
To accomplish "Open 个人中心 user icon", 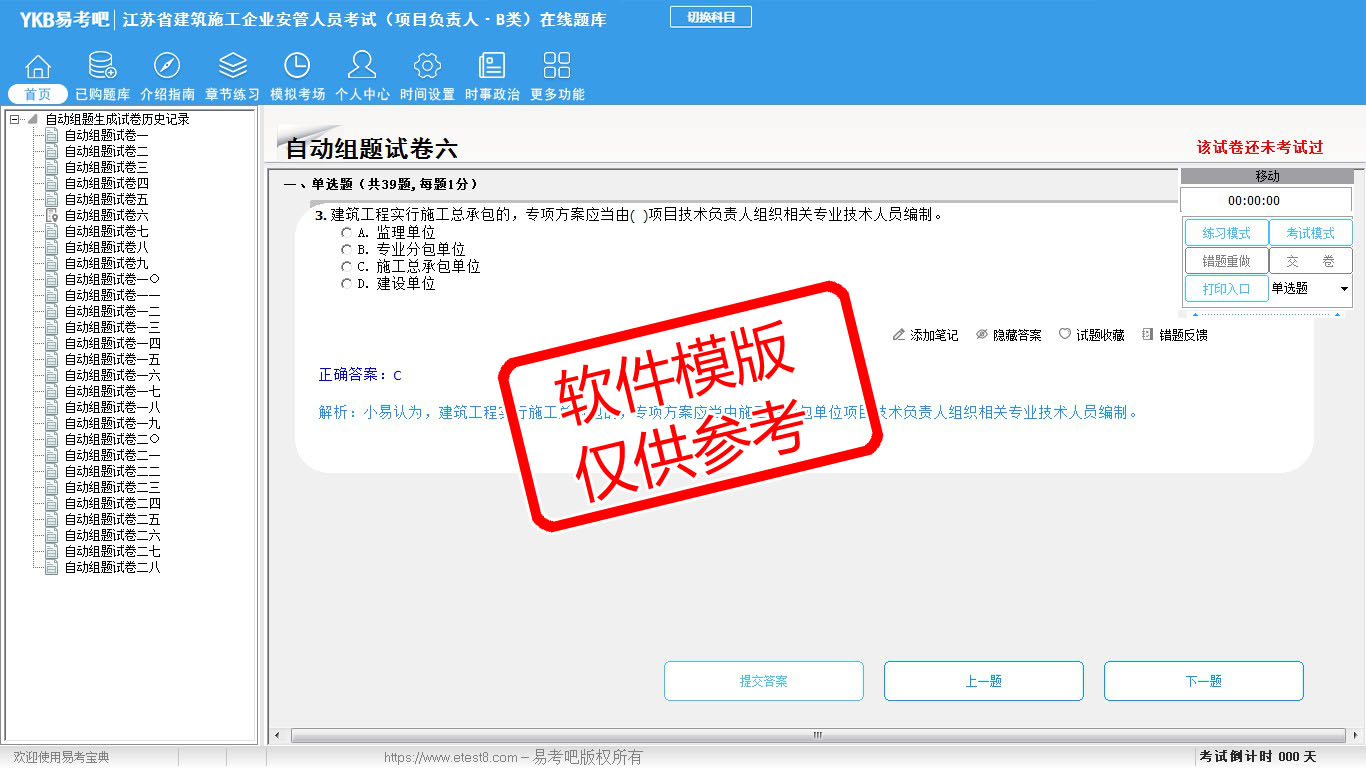I will coord(362,67).
